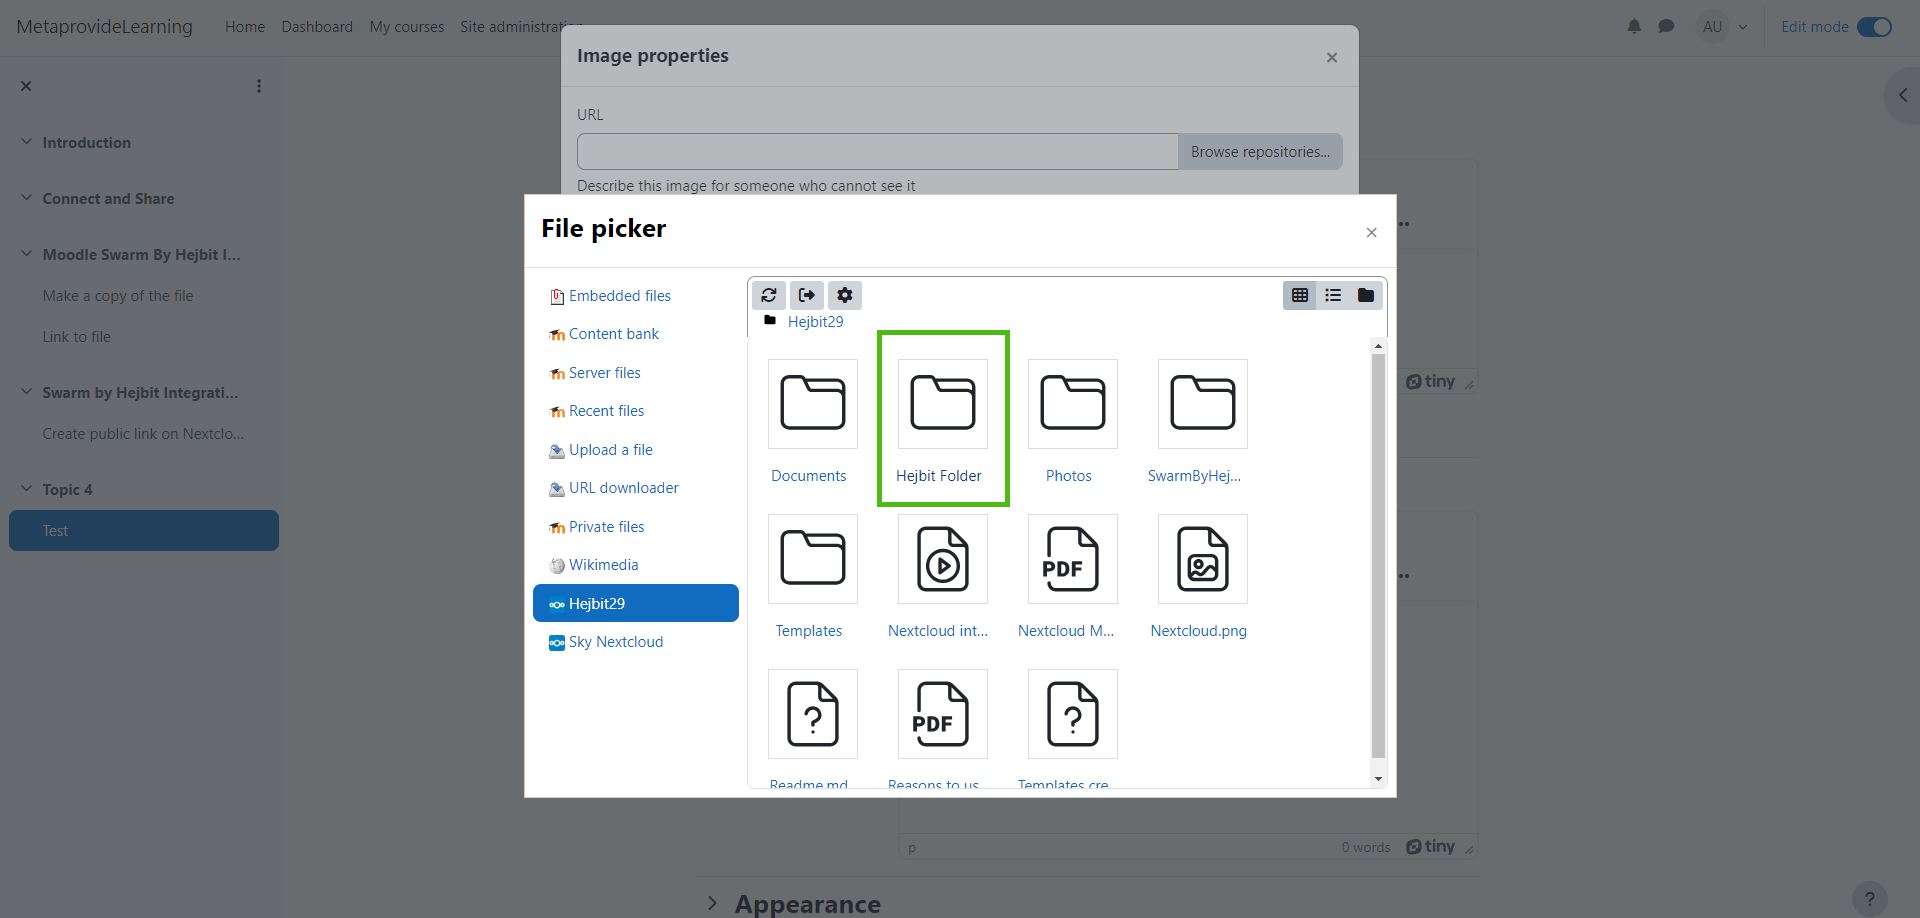The width and height of the screenshot is (1920, 918).
Task: Select the Nextcloud int... video file
Action: (x=942, y=559)
